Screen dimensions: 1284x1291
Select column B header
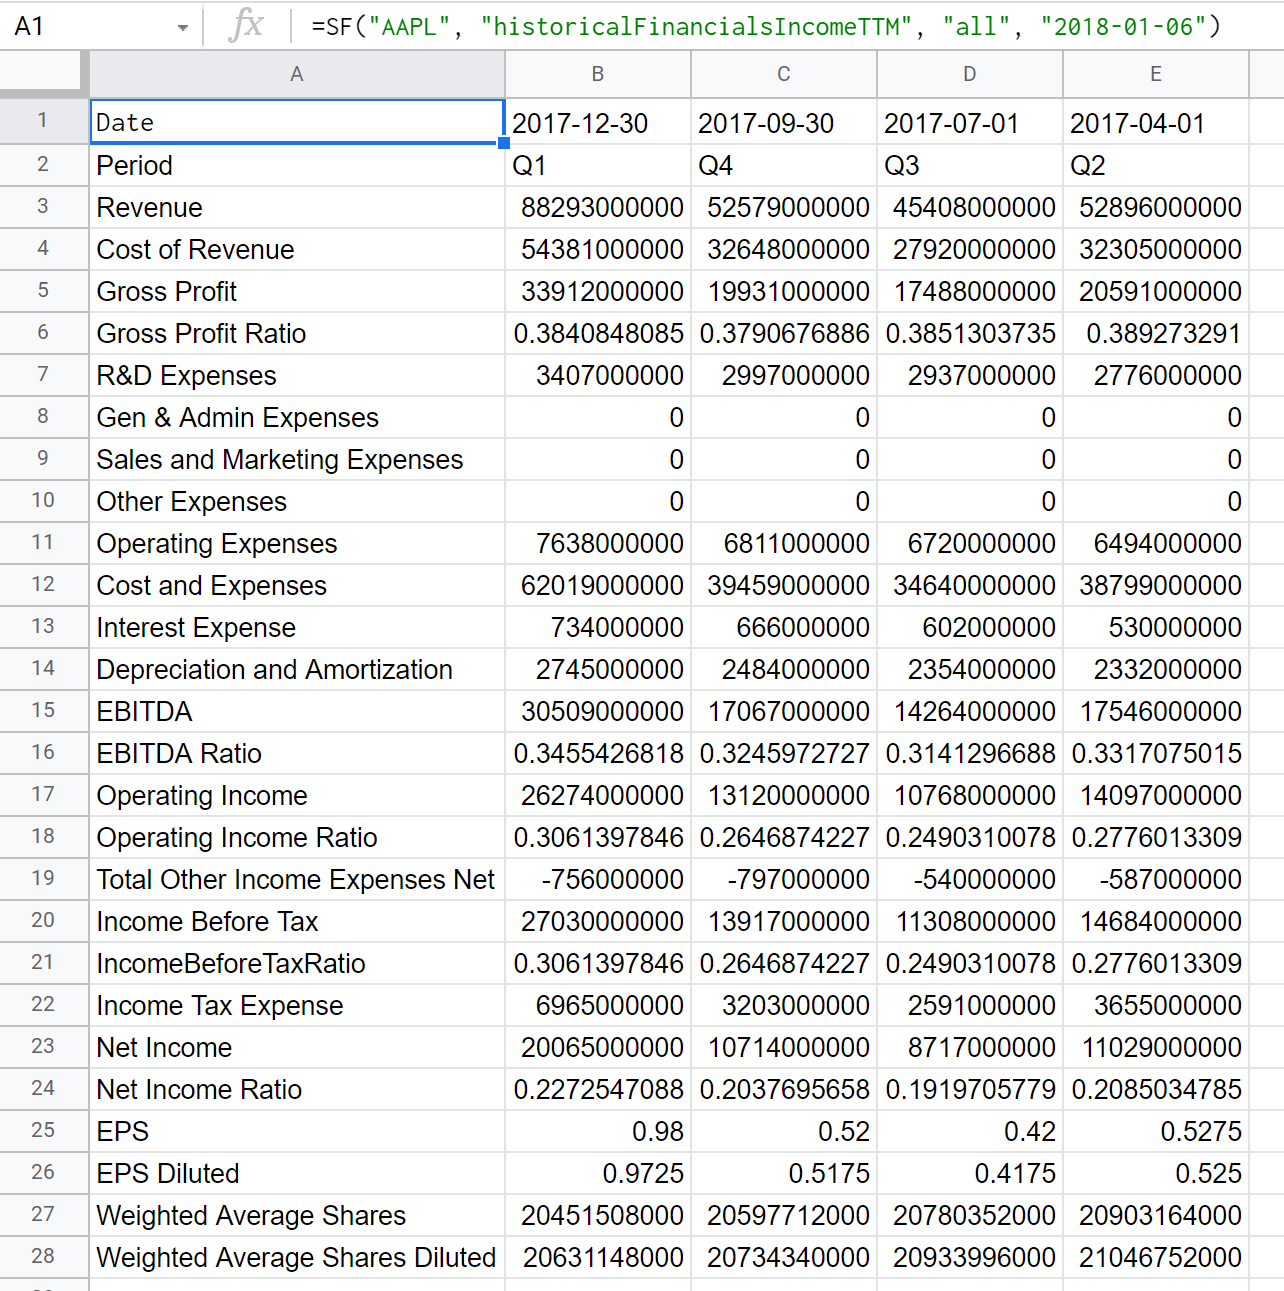(x=598, y=74)
